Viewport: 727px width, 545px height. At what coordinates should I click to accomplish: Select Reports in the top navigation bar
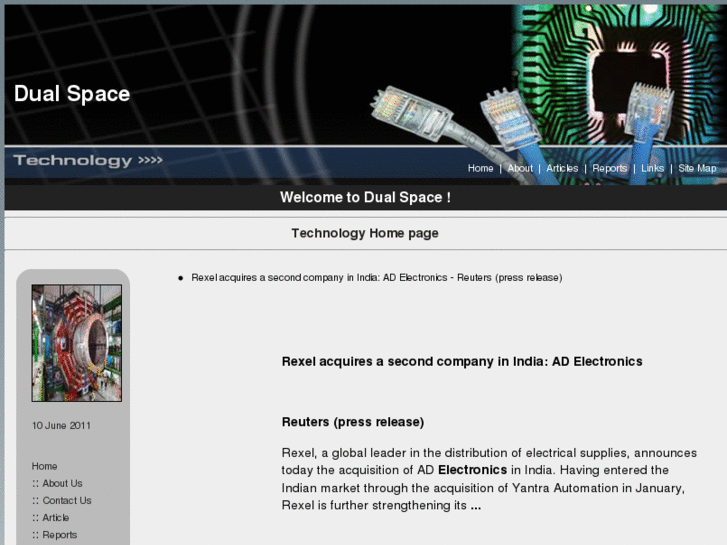point(609,168)
